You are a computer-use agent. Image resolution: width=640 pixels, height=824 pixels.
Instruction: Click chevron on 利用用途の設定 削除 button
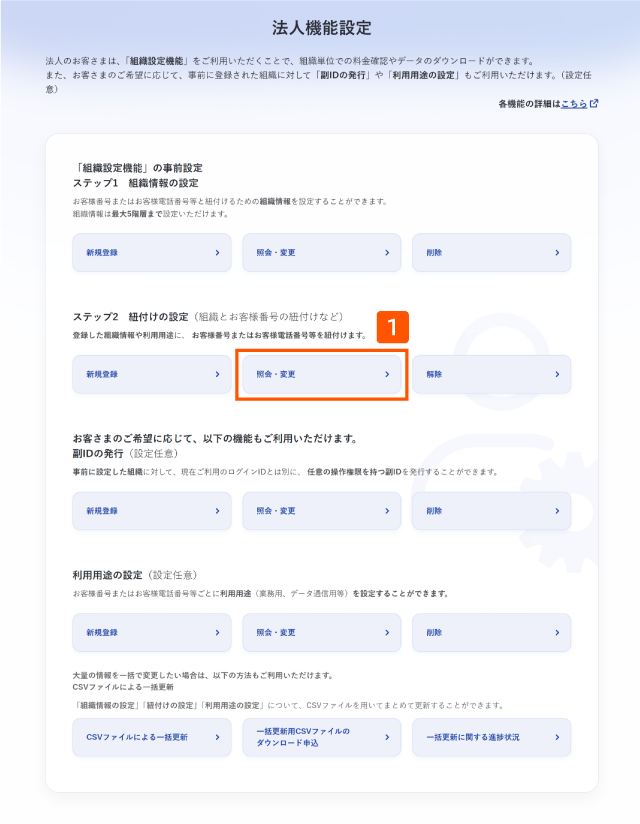pos(558,633)
